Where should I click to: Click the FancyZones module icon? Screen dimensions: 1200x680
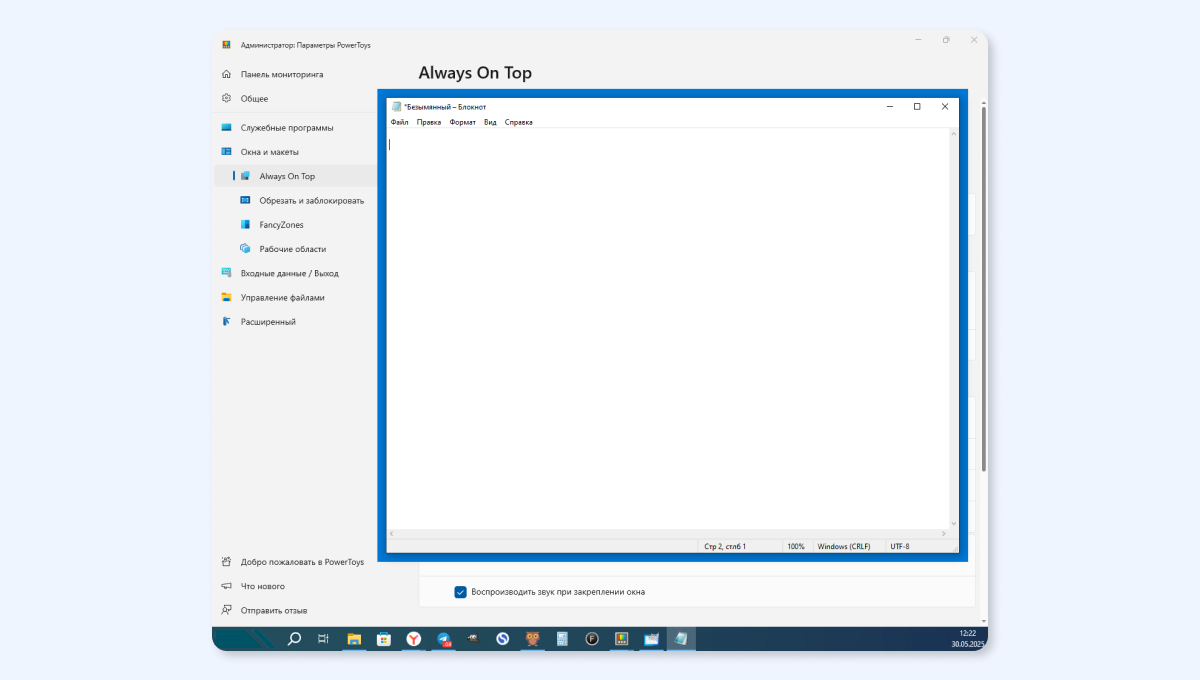point(245,225)
